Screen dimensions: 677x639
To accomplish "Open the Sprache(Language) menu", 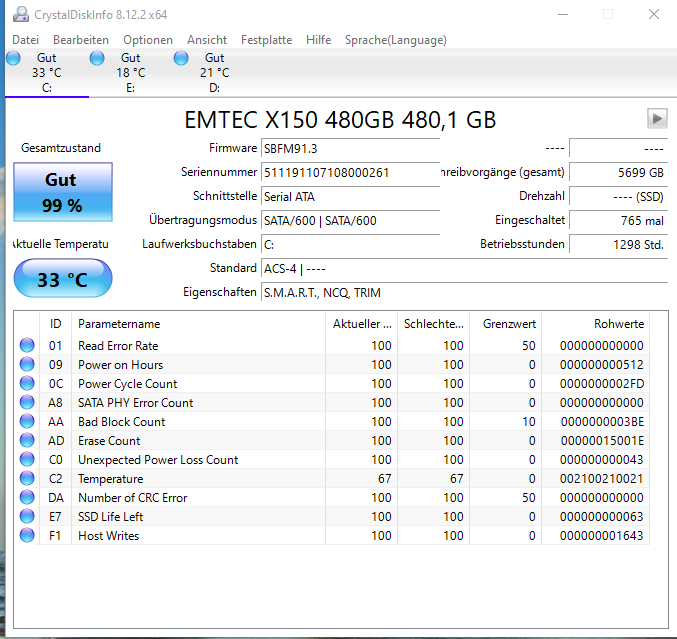I will 395,40.
